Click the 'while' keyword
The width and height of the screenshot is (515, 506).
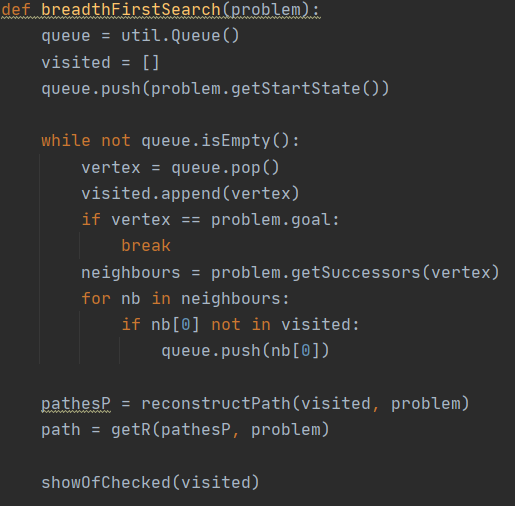click(x=66, y=140)
